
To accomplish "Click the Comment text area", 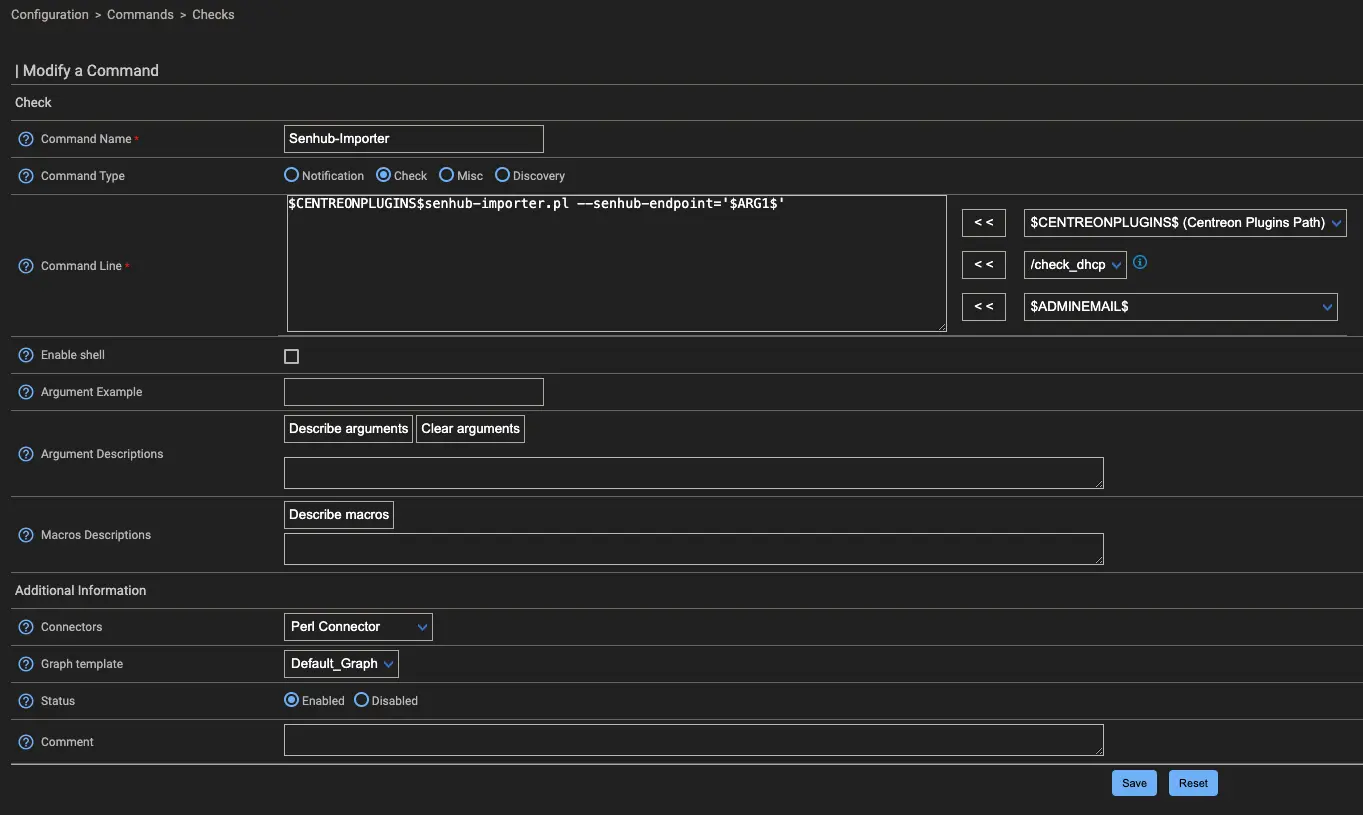I will pyautogui.click(x=694, y=740).
